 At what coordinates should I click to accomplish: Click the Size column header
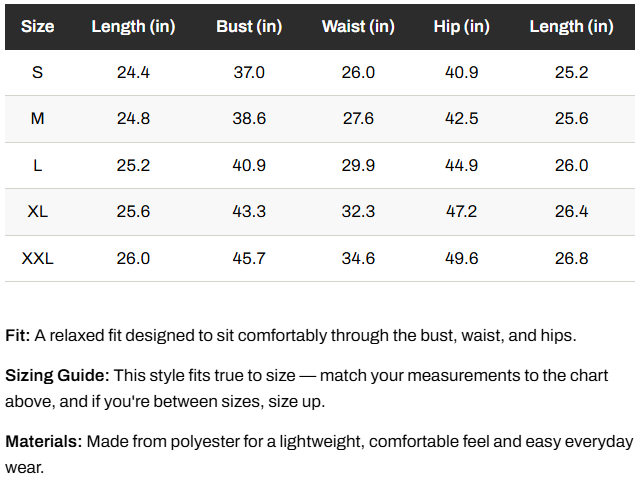tap(37, 26)
